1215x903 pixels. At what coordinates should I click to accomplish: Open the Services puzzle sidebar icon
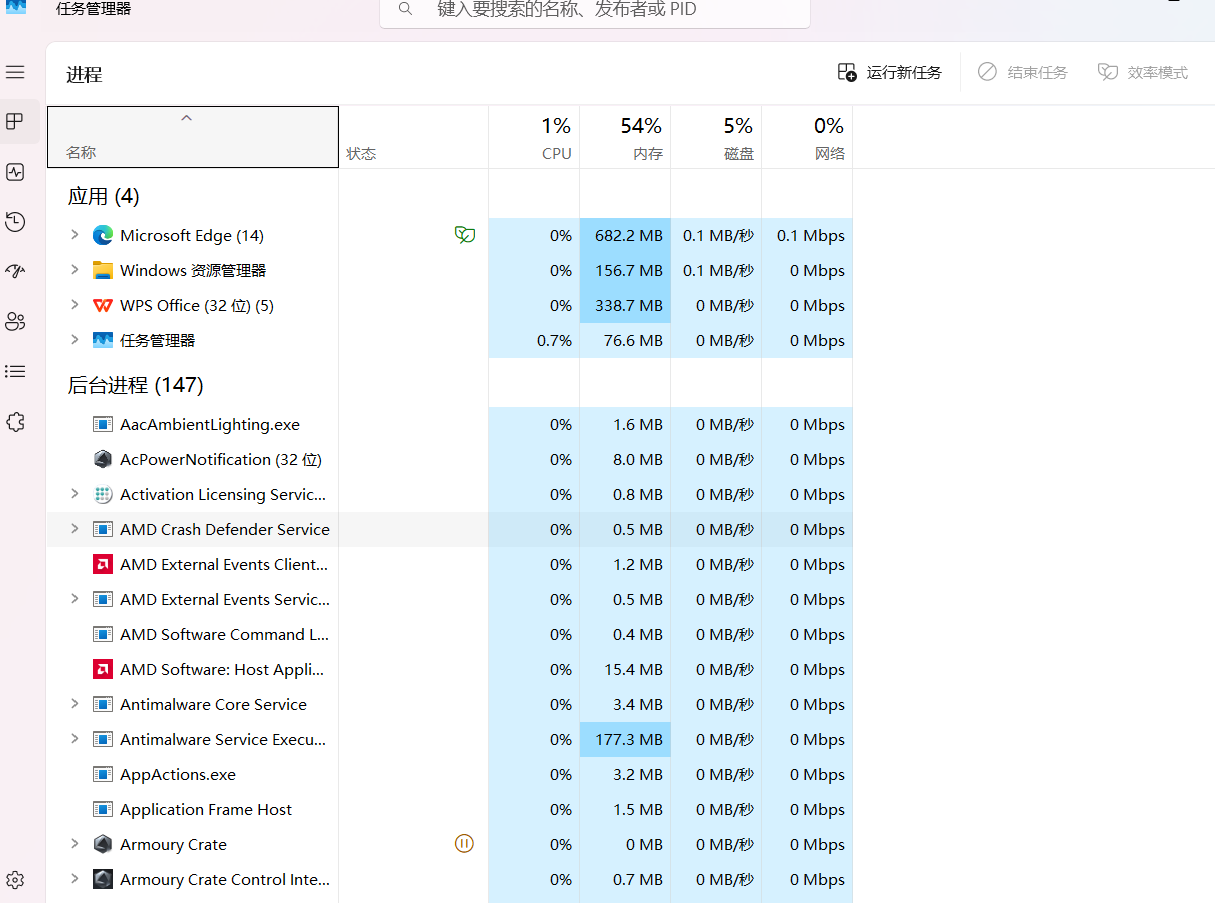[x=15, y=421]
